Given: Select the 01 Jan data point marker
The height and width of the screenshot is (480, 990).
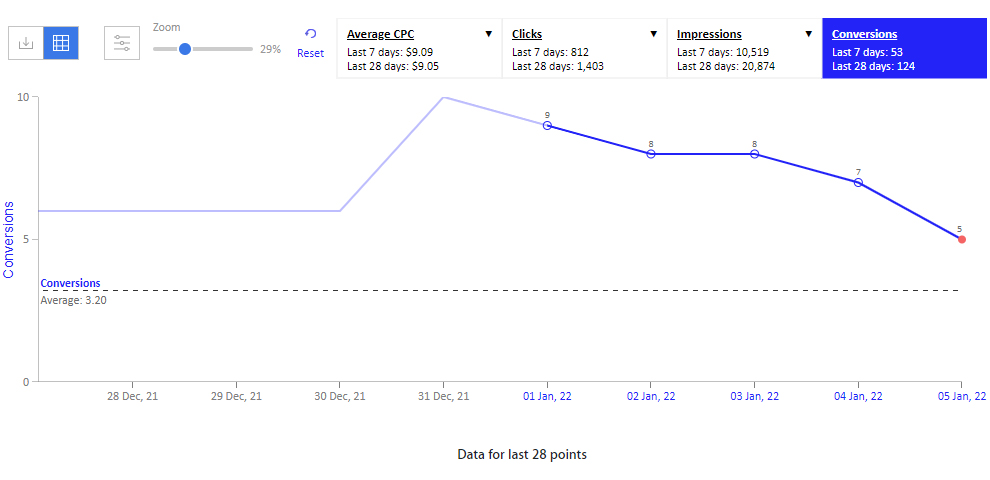Looking at the screenshot, I should click(x=547, y=125).
